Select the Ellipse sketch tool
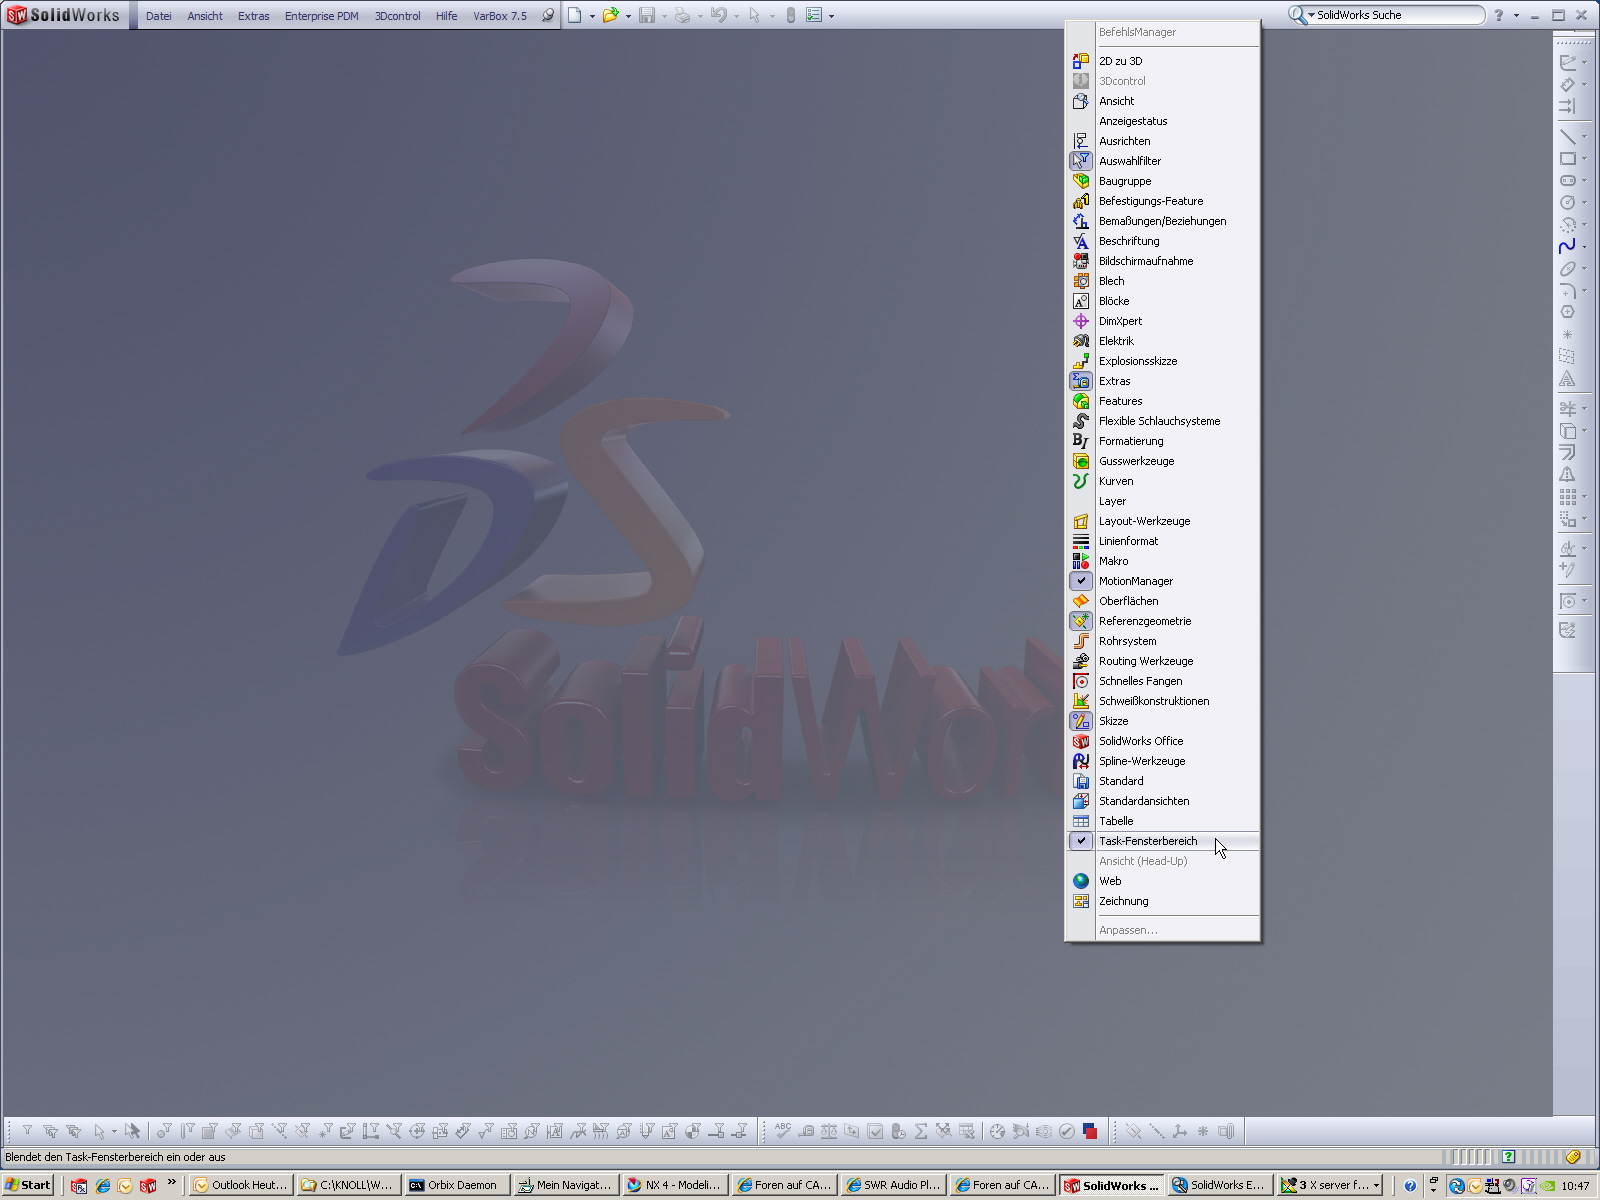The image size is (1600, 1200). click(1567, 268)
